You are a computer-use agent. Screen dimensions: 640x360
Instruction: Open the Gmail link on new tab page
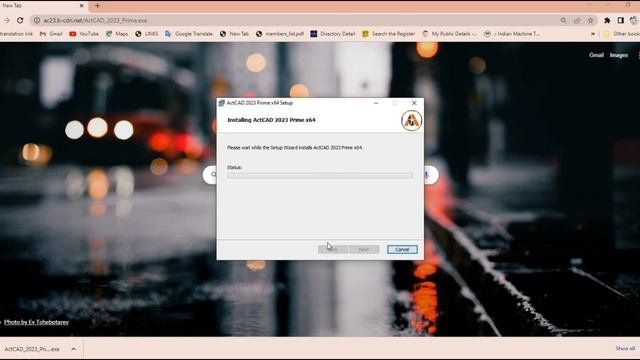(596, 55)
